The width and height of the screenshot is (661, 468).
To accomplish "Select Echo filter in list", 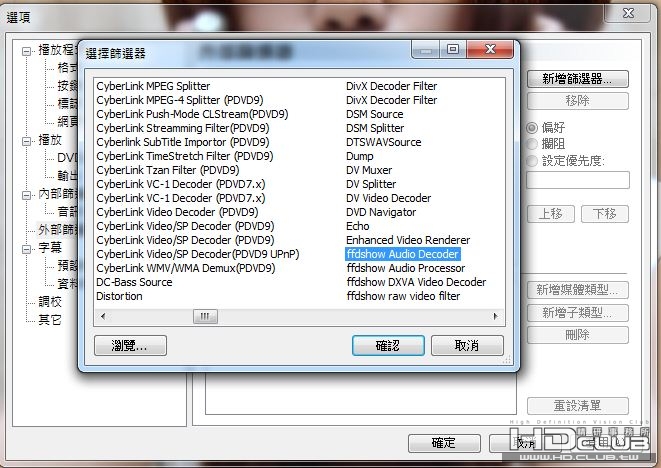I will (x=357, y=226).
